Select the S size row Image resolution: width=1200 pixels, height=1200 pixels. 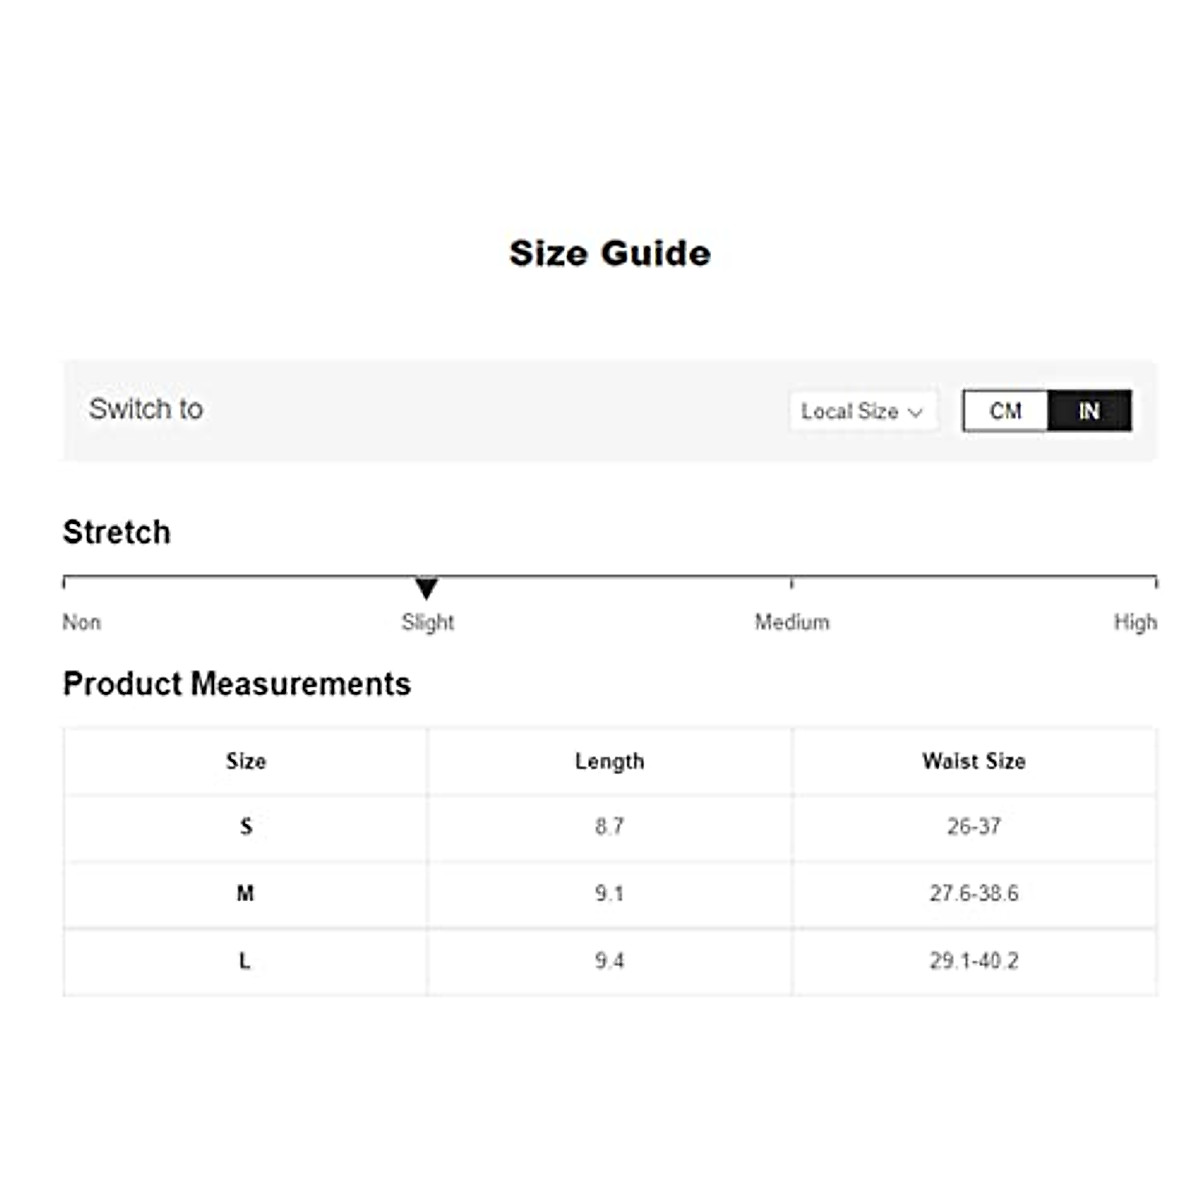246,827
